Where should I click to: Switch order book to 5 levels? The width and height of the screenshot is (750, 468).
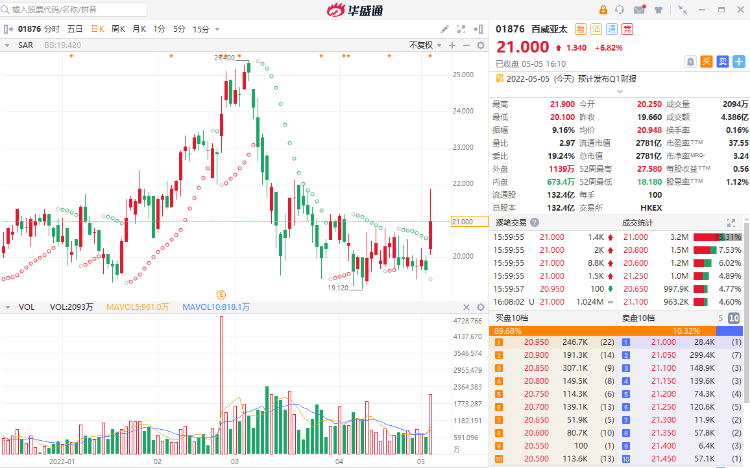click(719, 317)
